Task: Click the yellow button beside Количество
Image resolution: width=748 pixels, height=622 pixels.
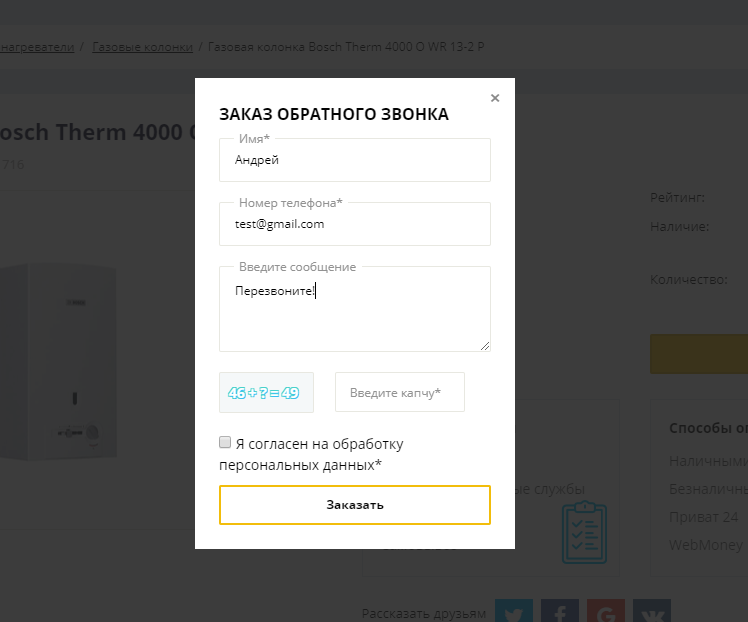Action: [700, 354]
